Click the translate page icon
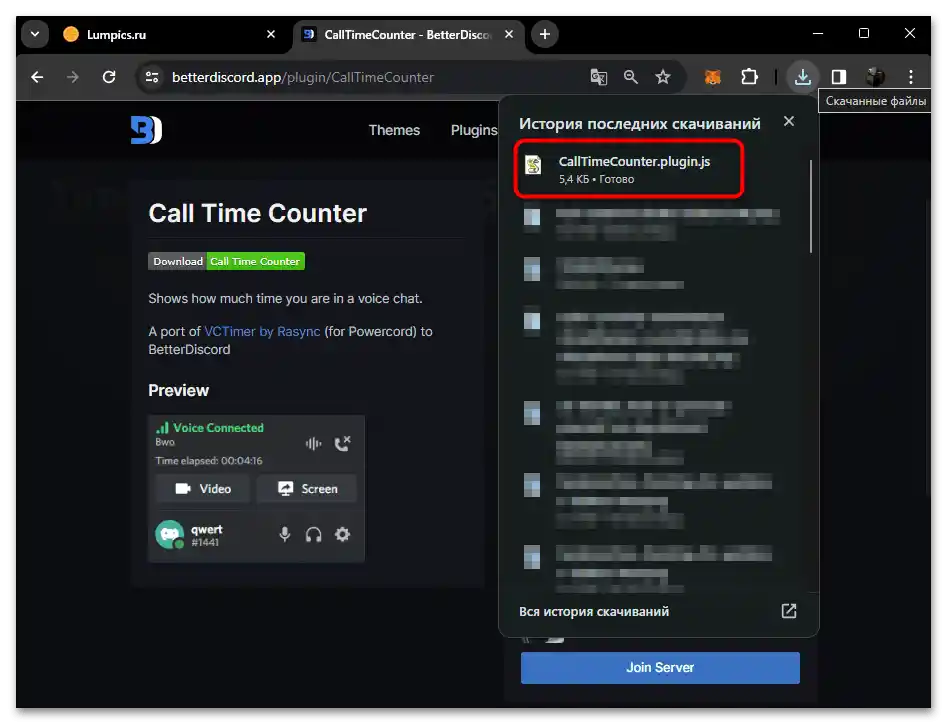The width and height of the screenshot is (947, 724). 598,77
